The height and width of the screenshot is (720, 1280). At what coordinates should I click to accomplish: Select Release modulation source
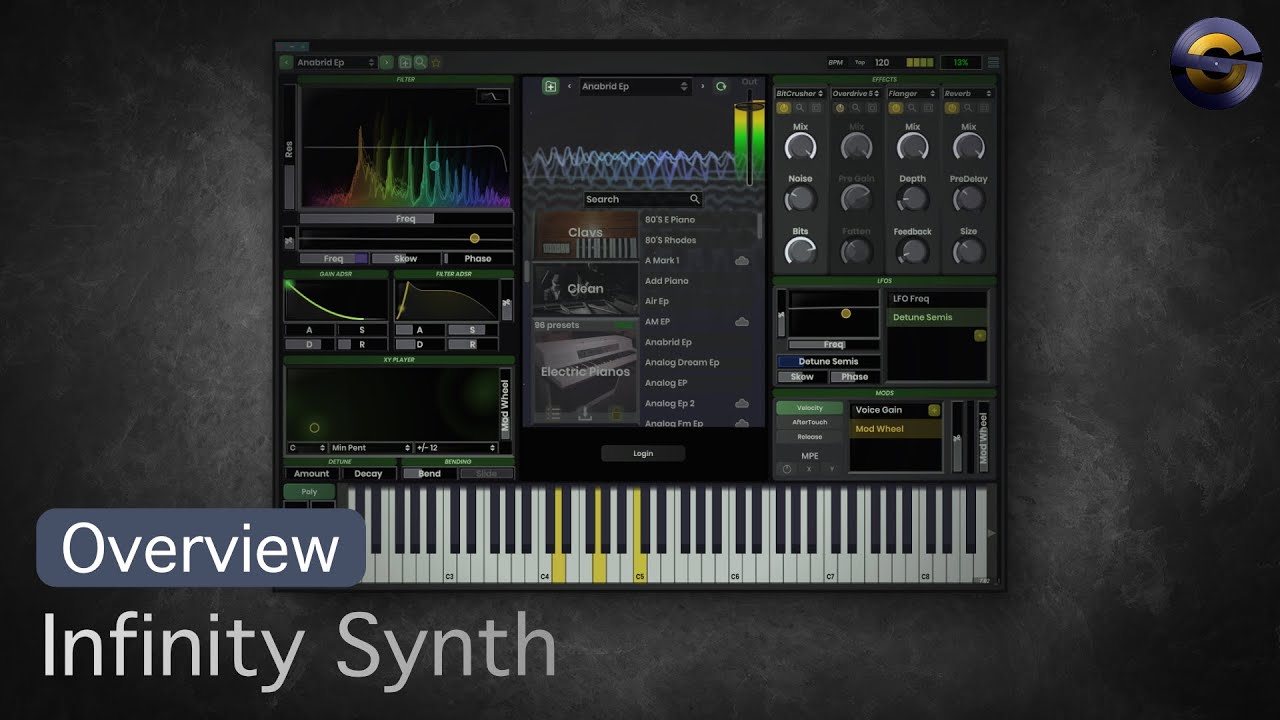tap(810, 437)
